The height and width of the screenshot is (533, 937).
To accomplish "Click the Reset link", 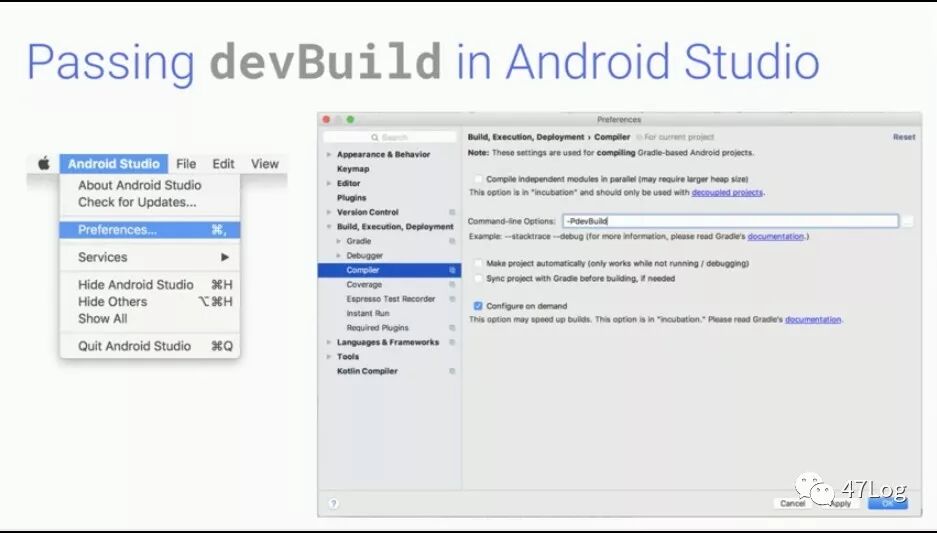I will click(x=904, y=137).
